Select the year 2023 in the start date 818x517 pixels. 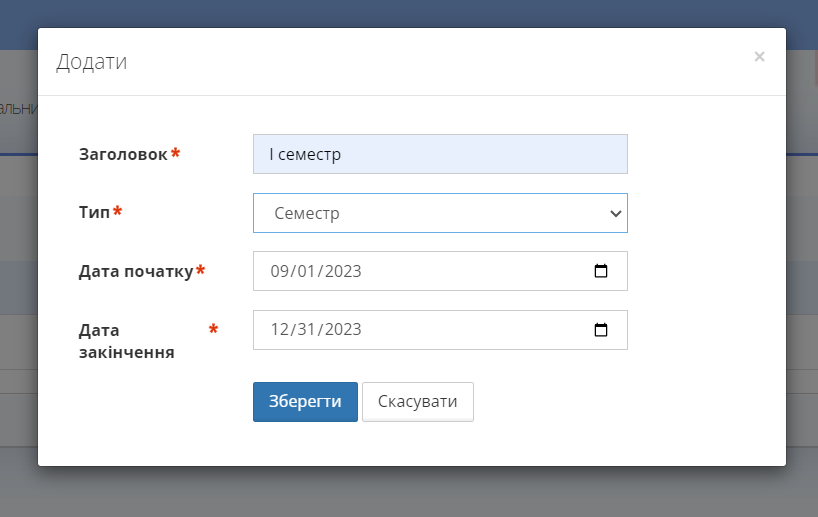click(342, 271)
